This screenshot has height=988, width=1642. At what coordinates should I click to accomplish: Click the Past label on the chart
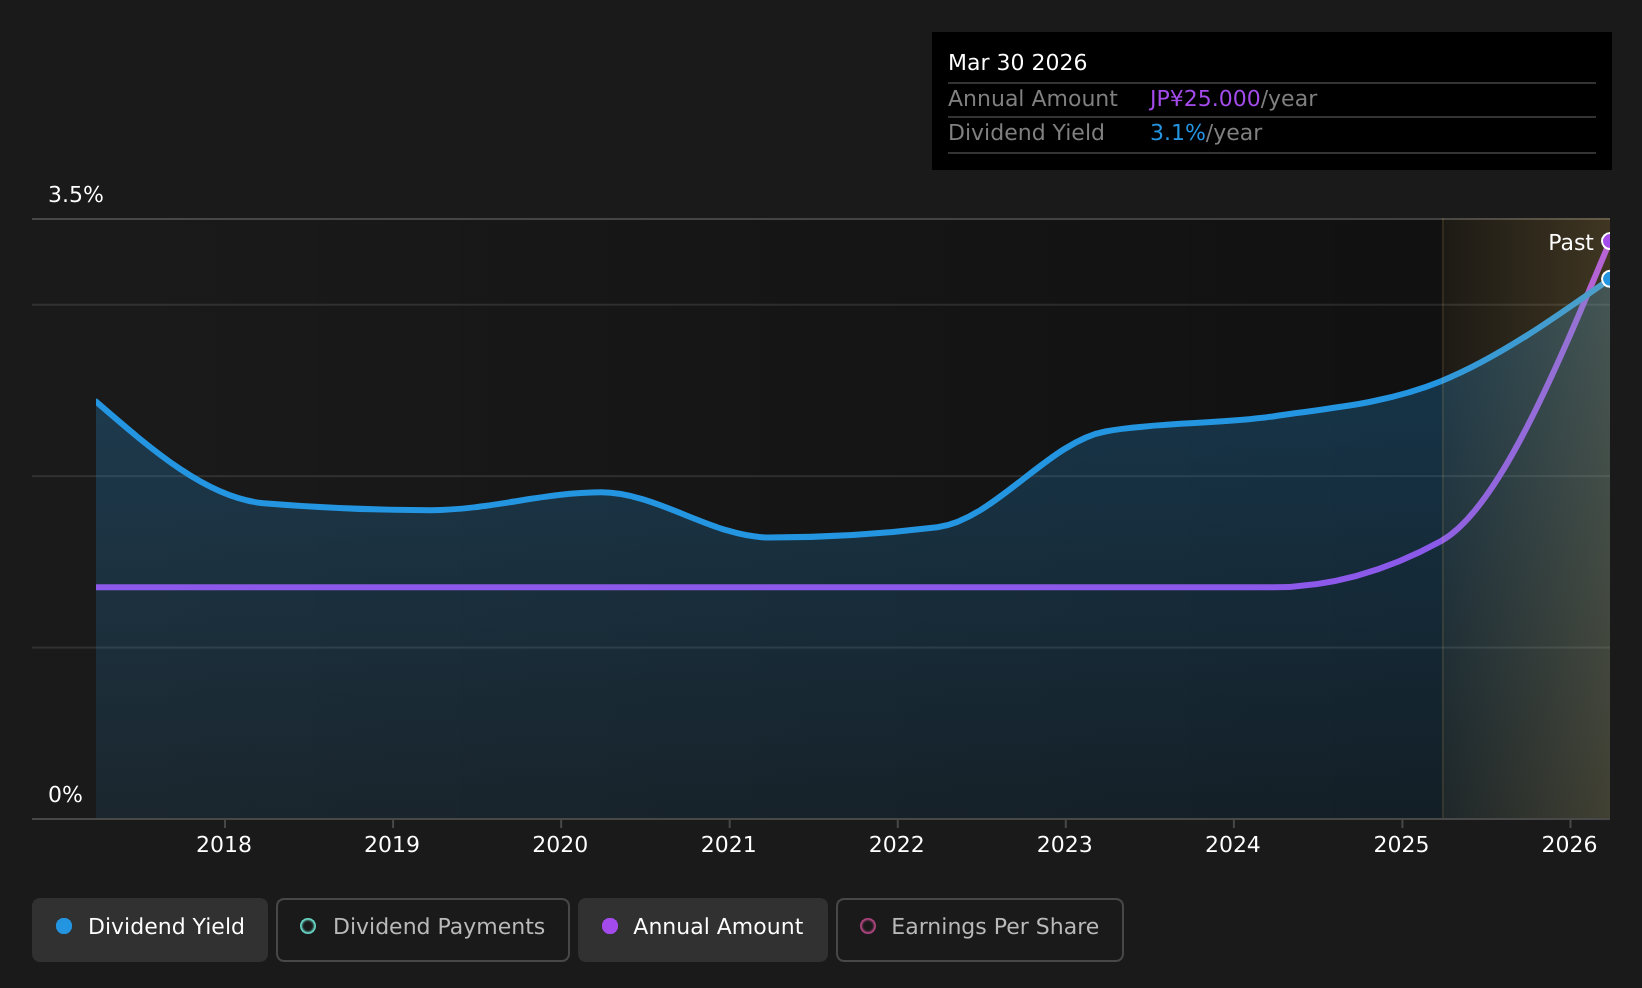coord(1570,243)
